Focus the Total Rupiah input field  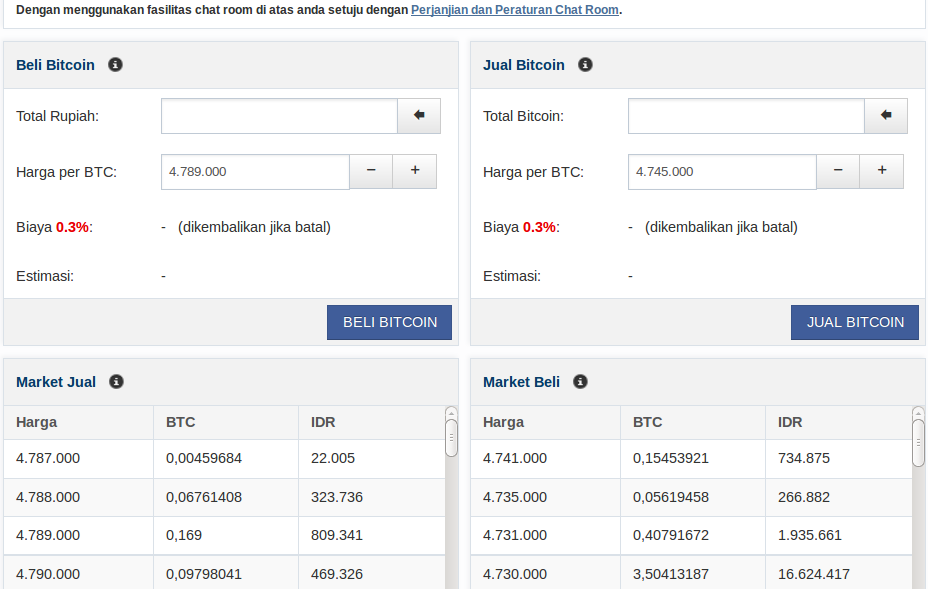[279, 116]
